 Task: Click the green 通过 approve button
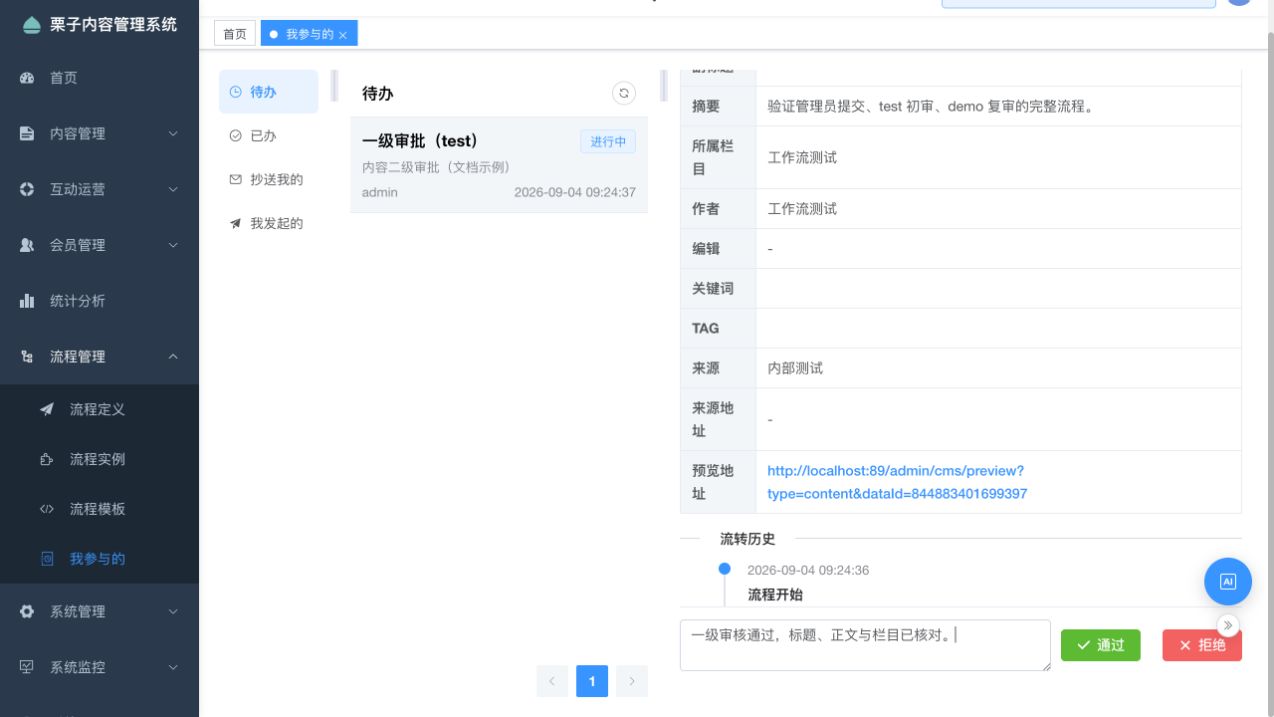tap(1100, 645)
